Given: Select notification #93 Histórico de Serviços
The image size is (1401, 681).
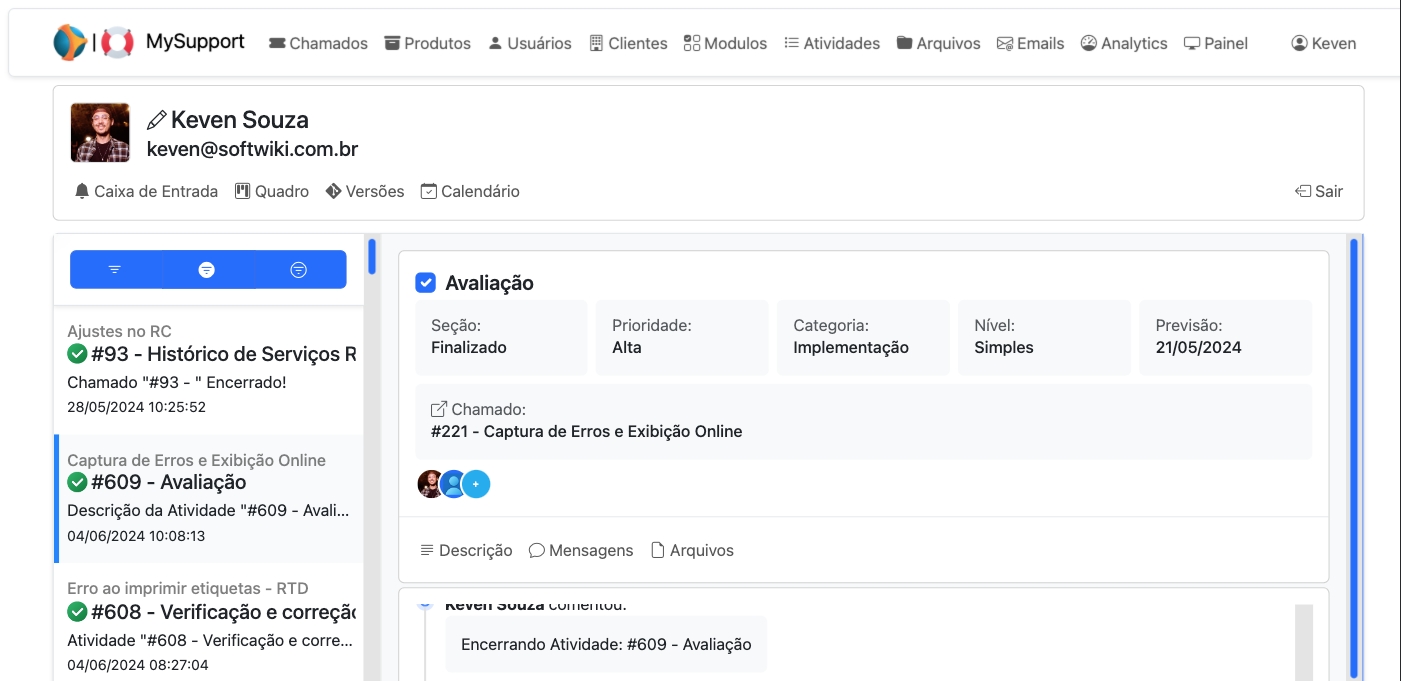Looking at the screenshot, I should click(x=210, y=368).
